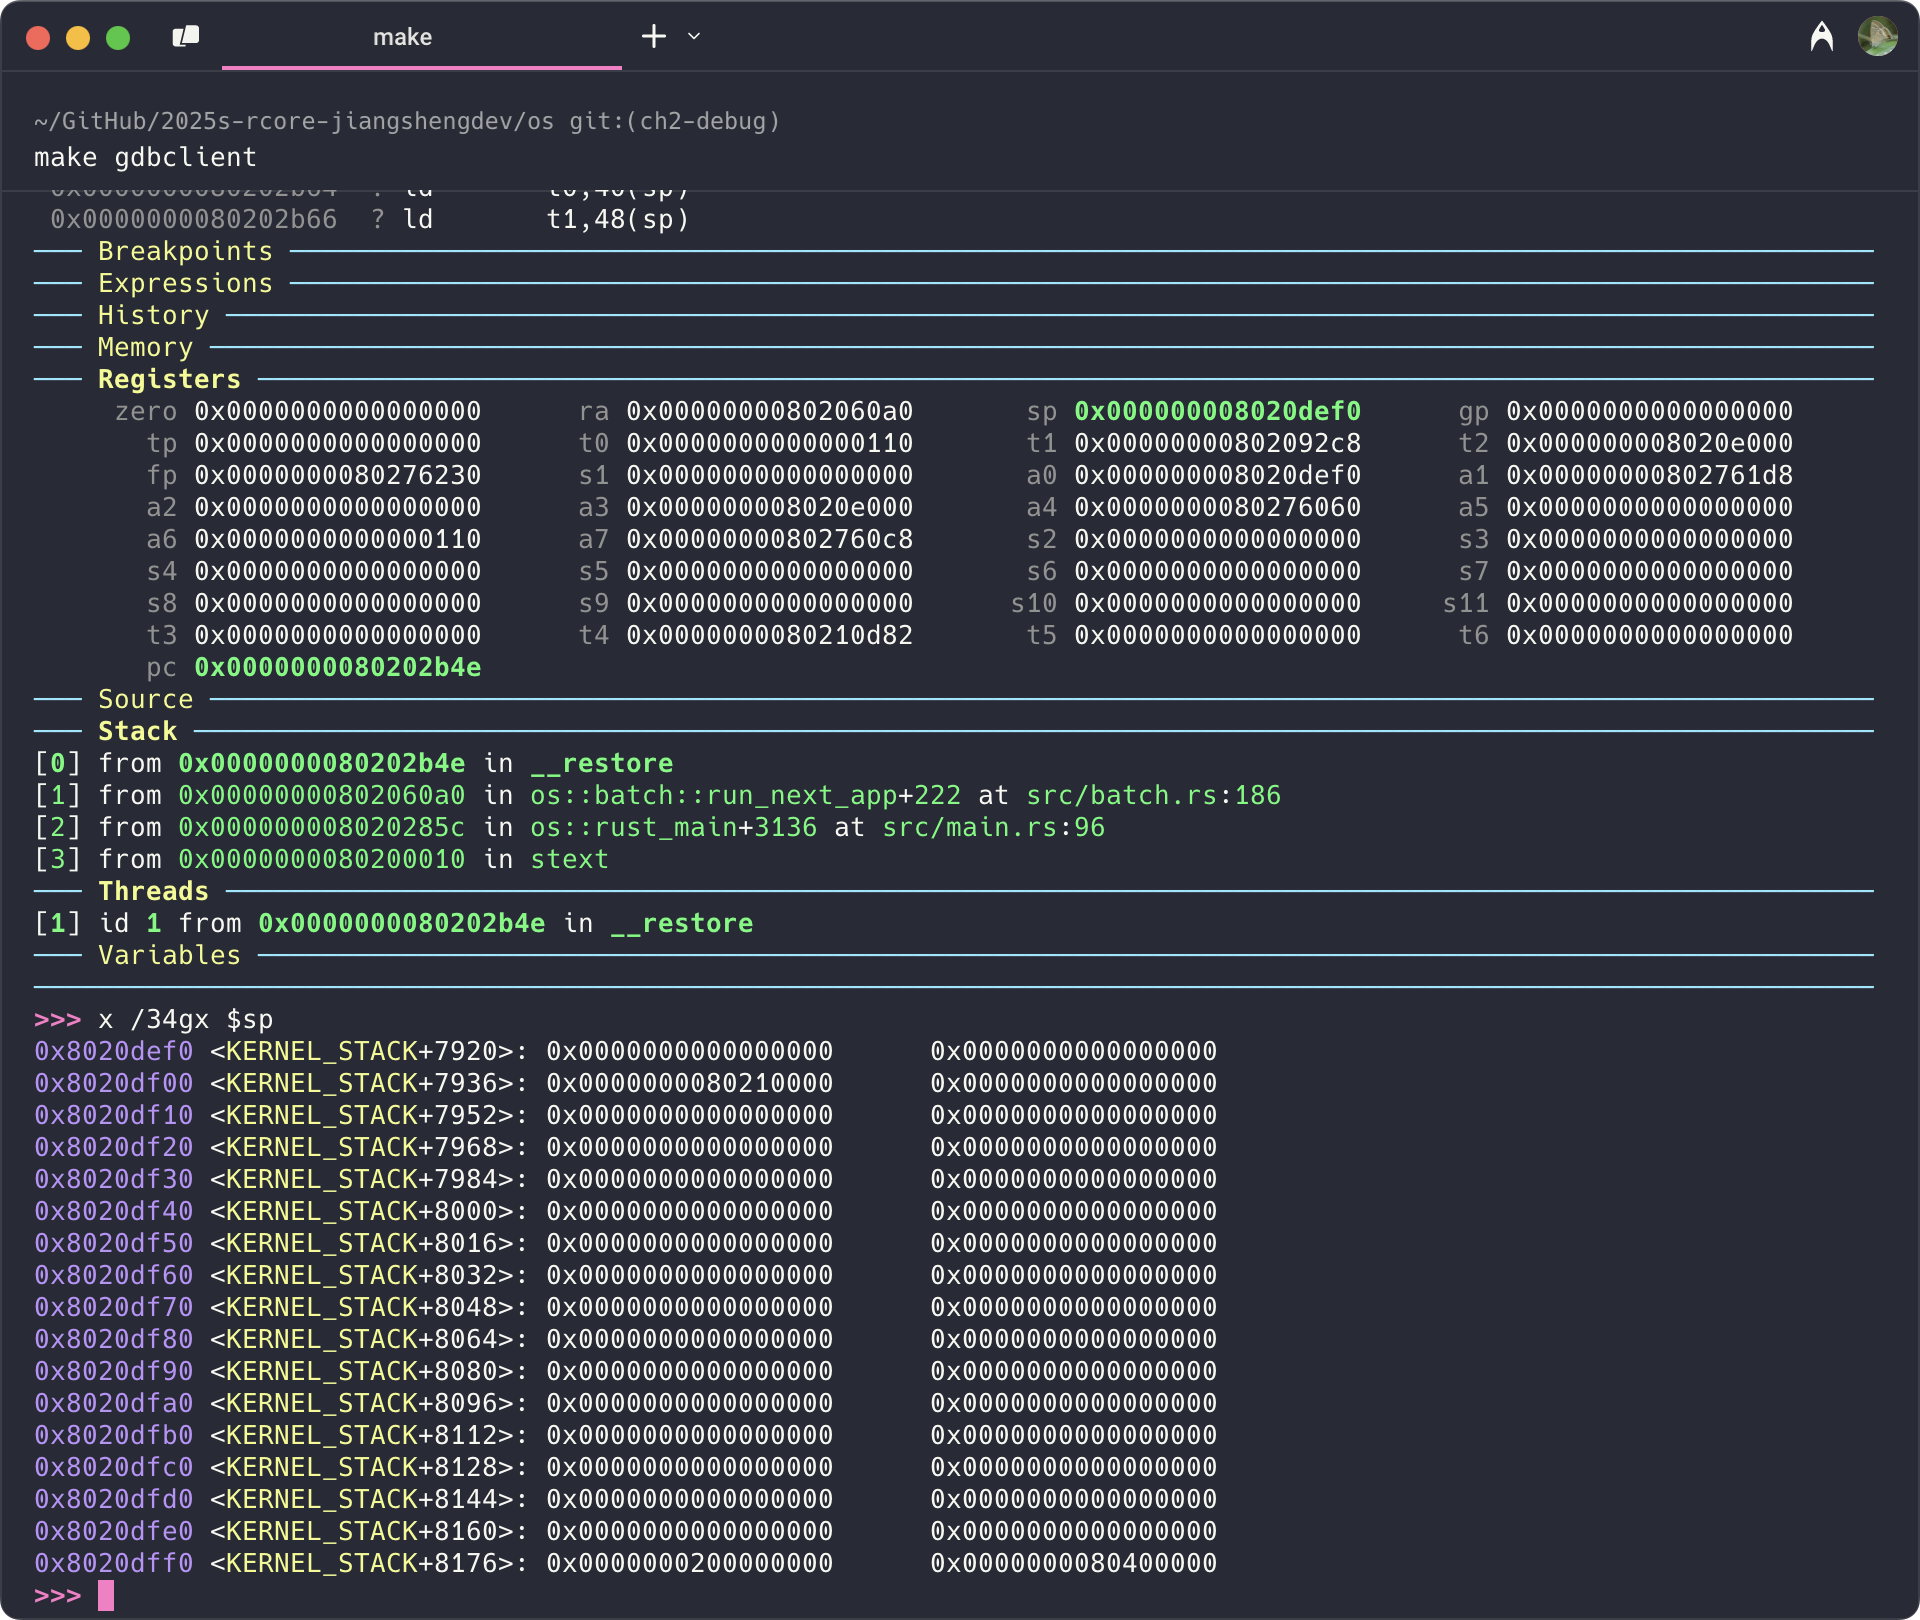Open the user avatar profile menu

coord(1877,37)
